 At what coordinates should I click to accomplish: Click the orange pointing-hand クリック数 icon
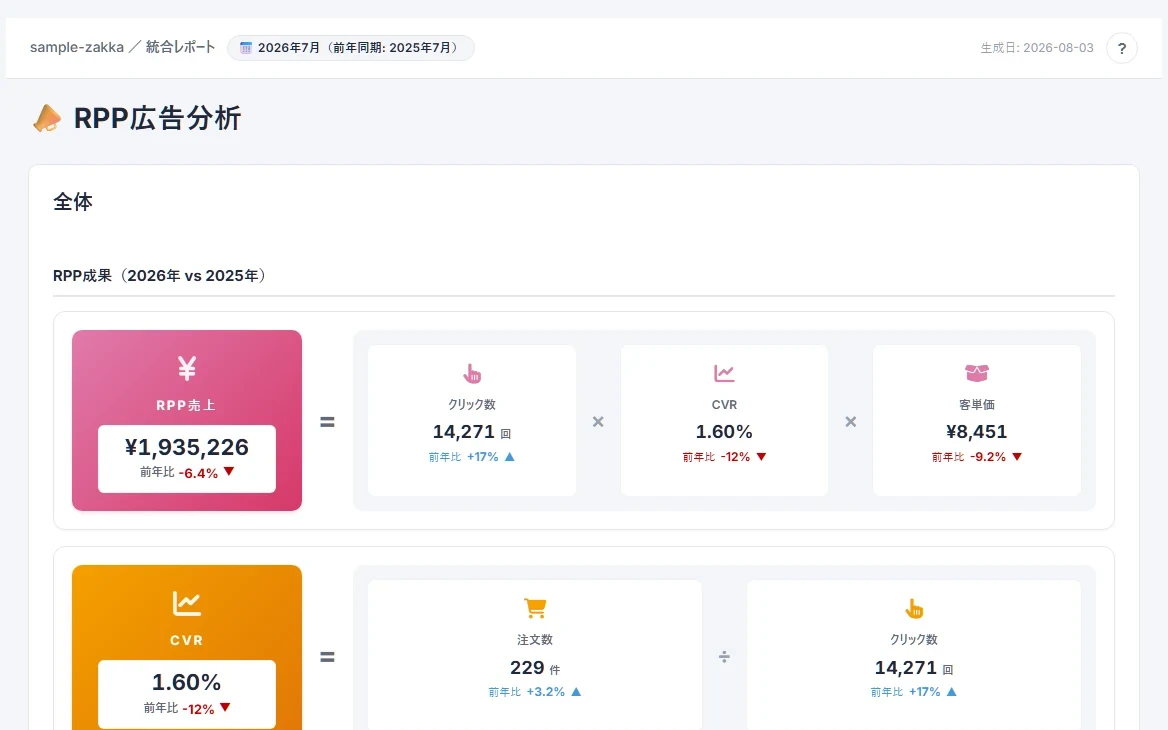point(914,609)
